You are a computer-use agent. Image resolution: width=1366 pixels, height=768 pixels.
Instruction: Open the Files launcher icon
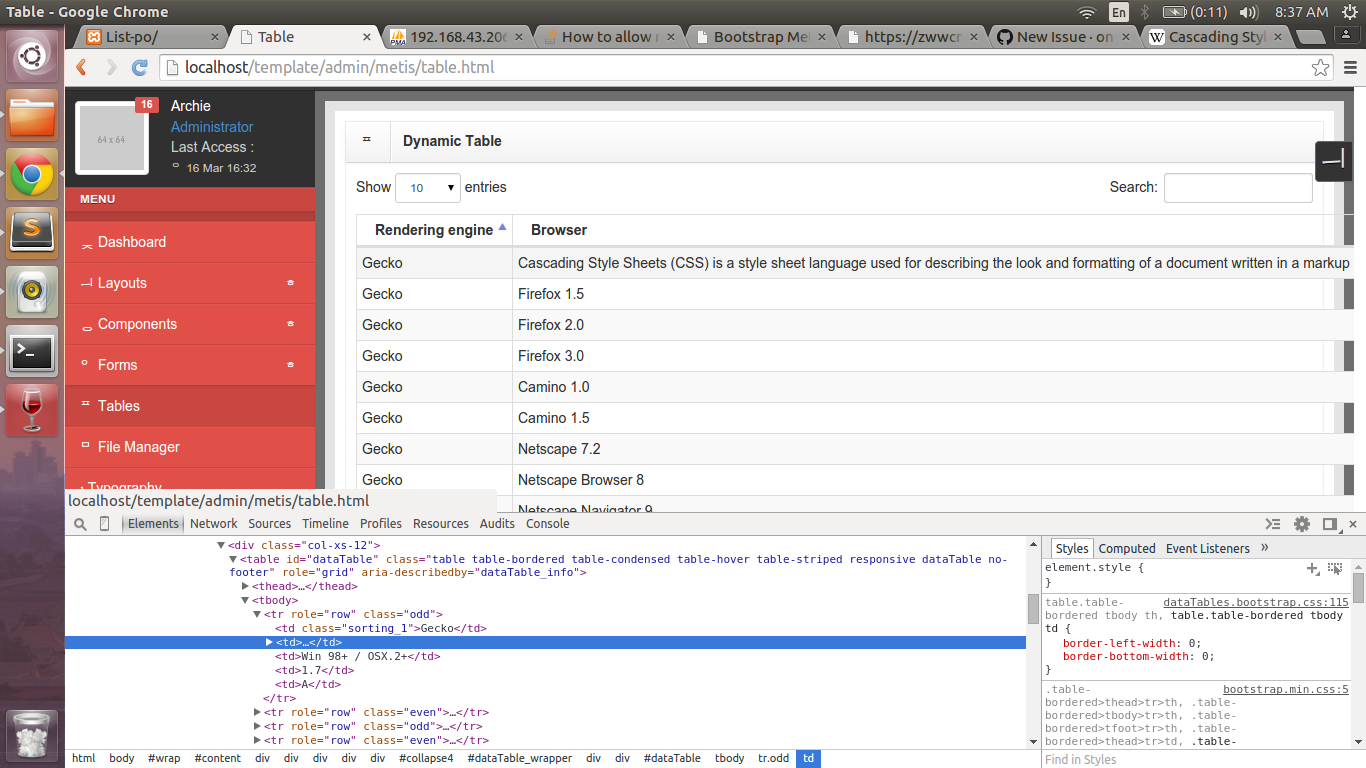pyautogui.click(x=32, y=116)
